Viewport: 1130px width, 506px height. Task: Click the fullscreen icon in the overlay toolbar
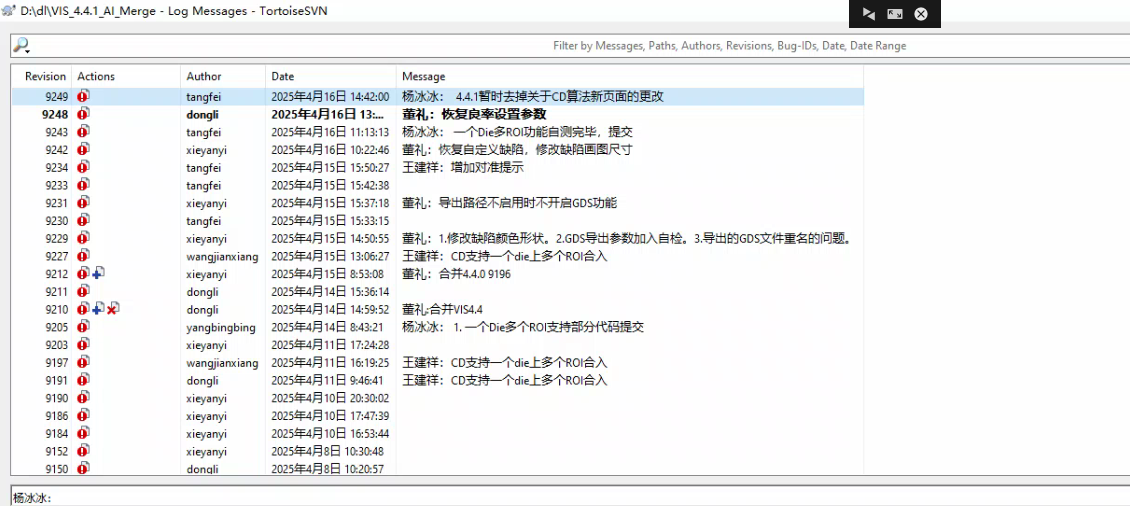pyautogui.click(x=895, y=14)
